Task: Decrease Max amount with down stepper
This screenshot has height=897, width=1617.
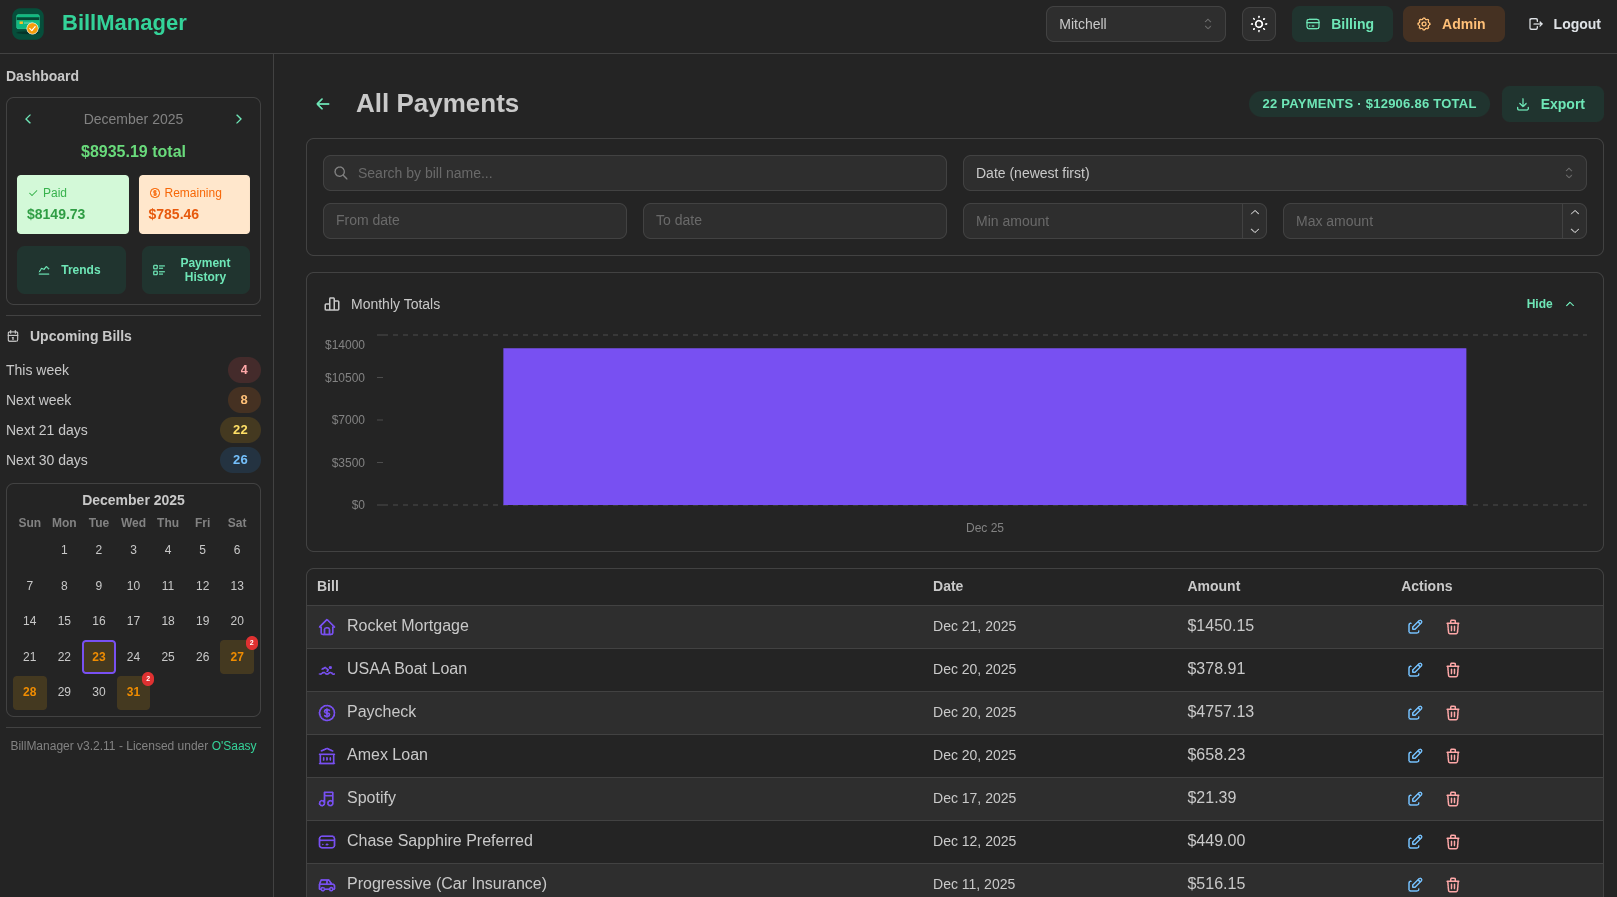Action: 1575,230
